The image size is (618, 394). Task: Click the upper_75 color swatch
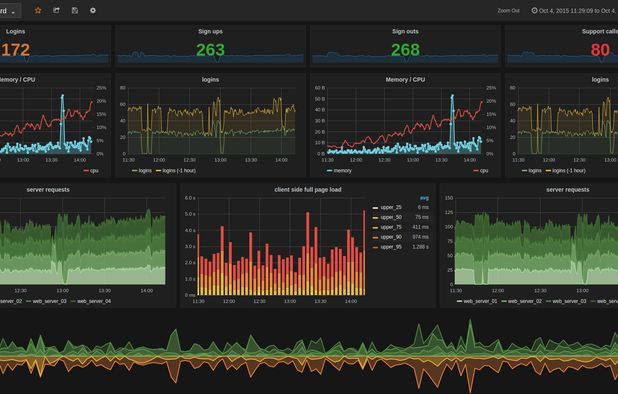375,227
